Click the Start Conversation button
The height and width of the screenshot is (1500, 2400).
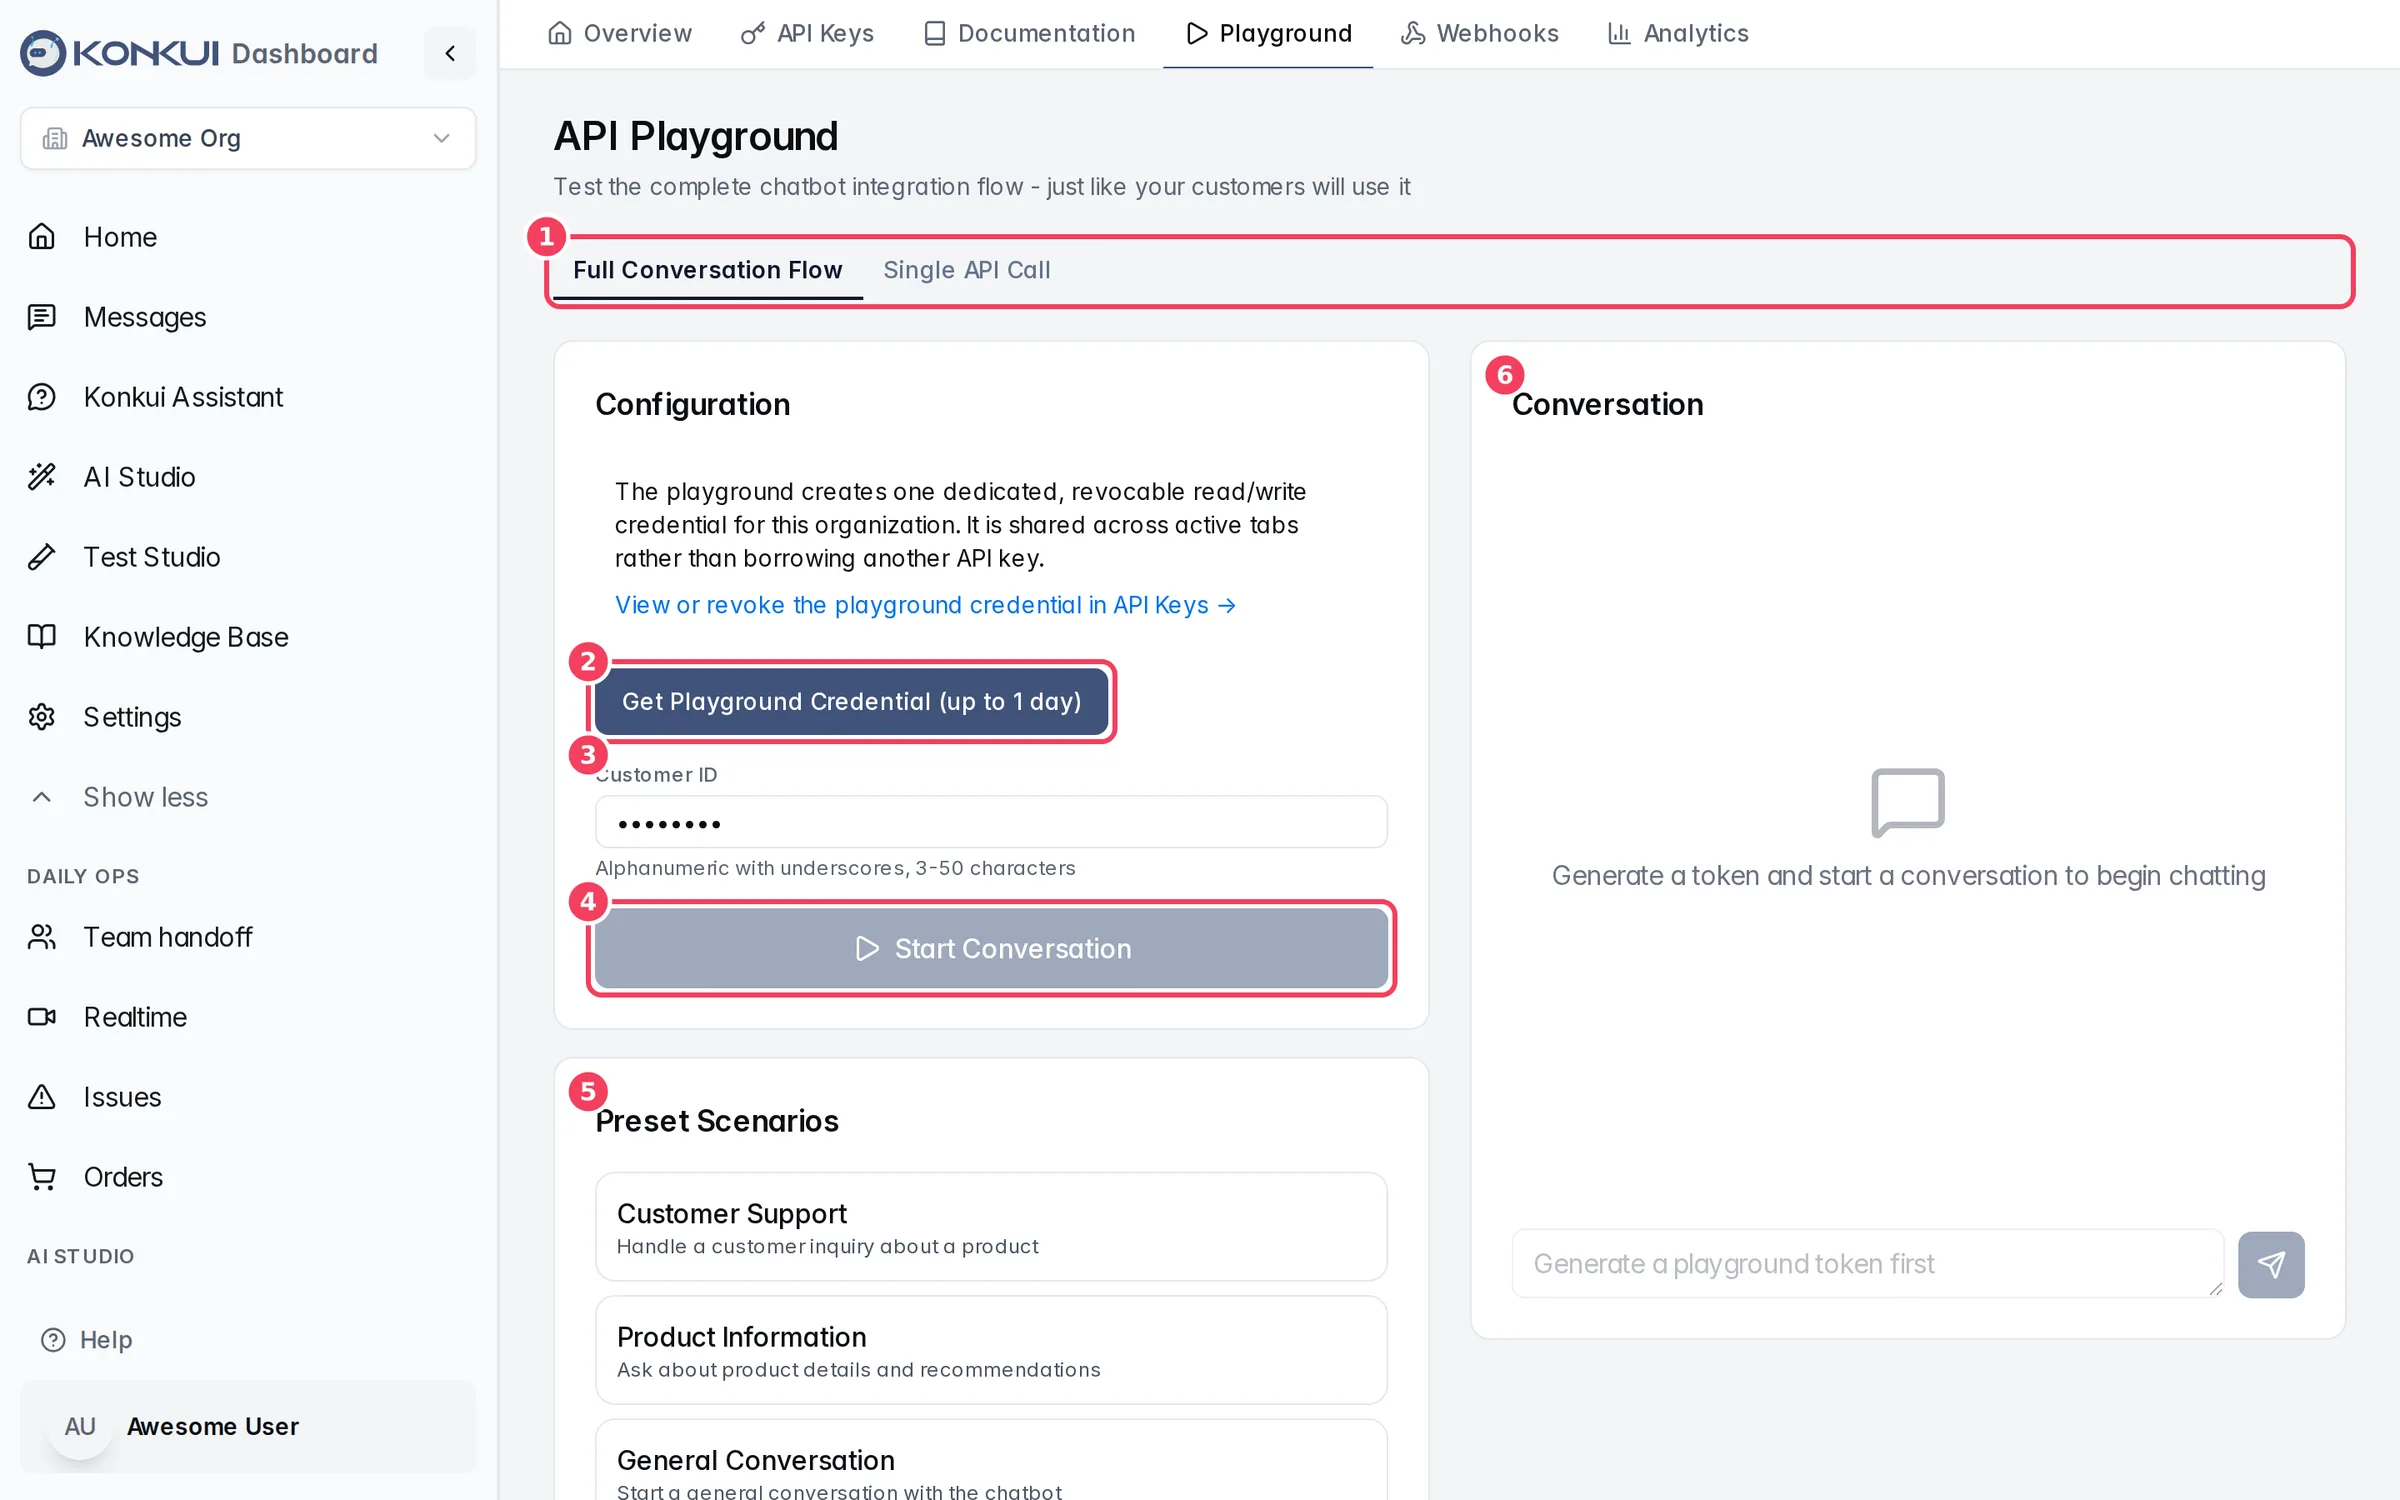click(991, 948)
